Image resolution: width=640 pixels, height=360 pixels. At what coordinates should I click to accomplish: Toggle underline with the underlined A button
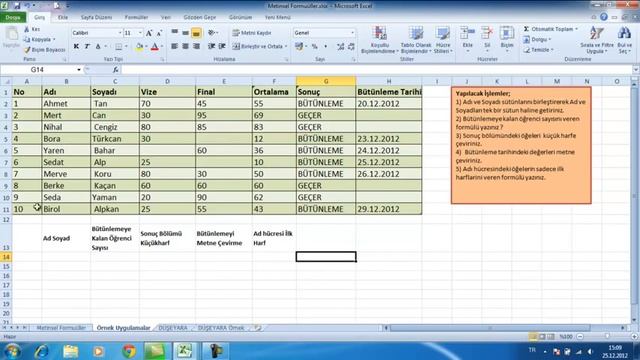pos(98,47)
